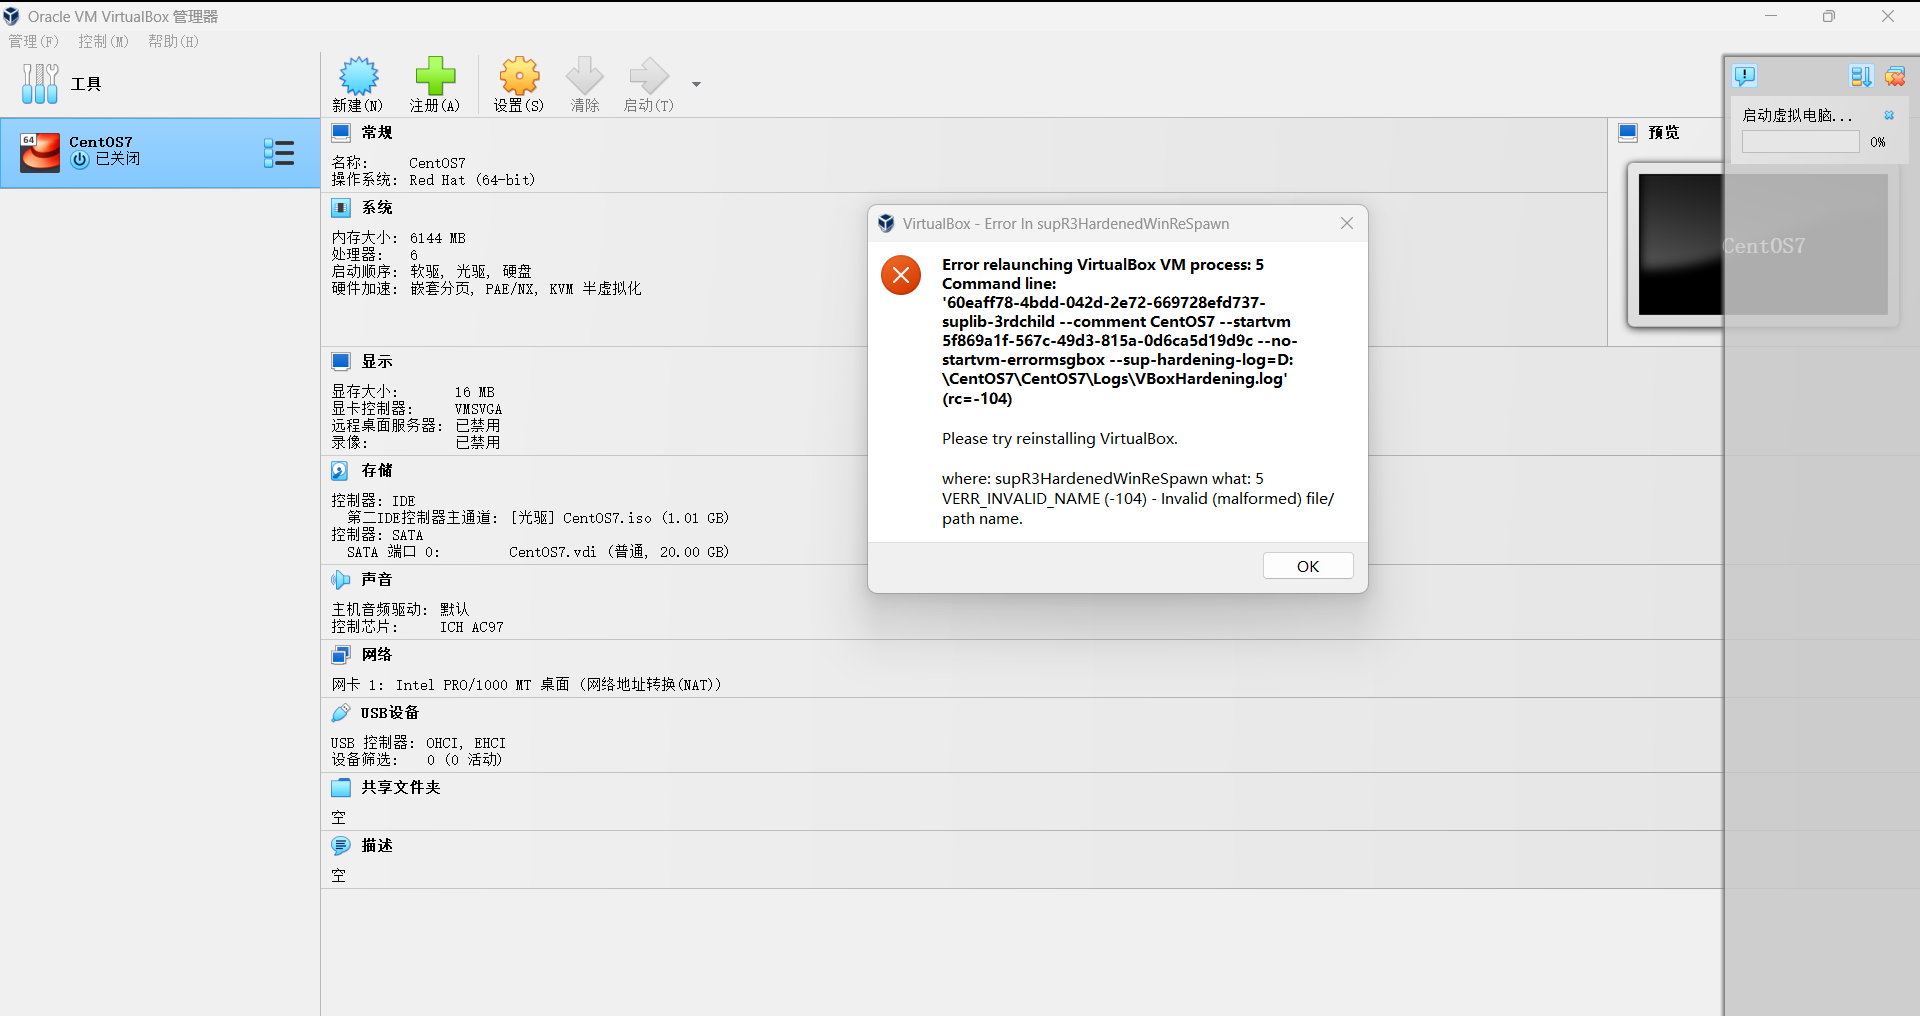This screenshot has width=1920, height=1016.
Task: Click the Red Hat (64-bit) operating system value
Action: [x=472, y=180]
